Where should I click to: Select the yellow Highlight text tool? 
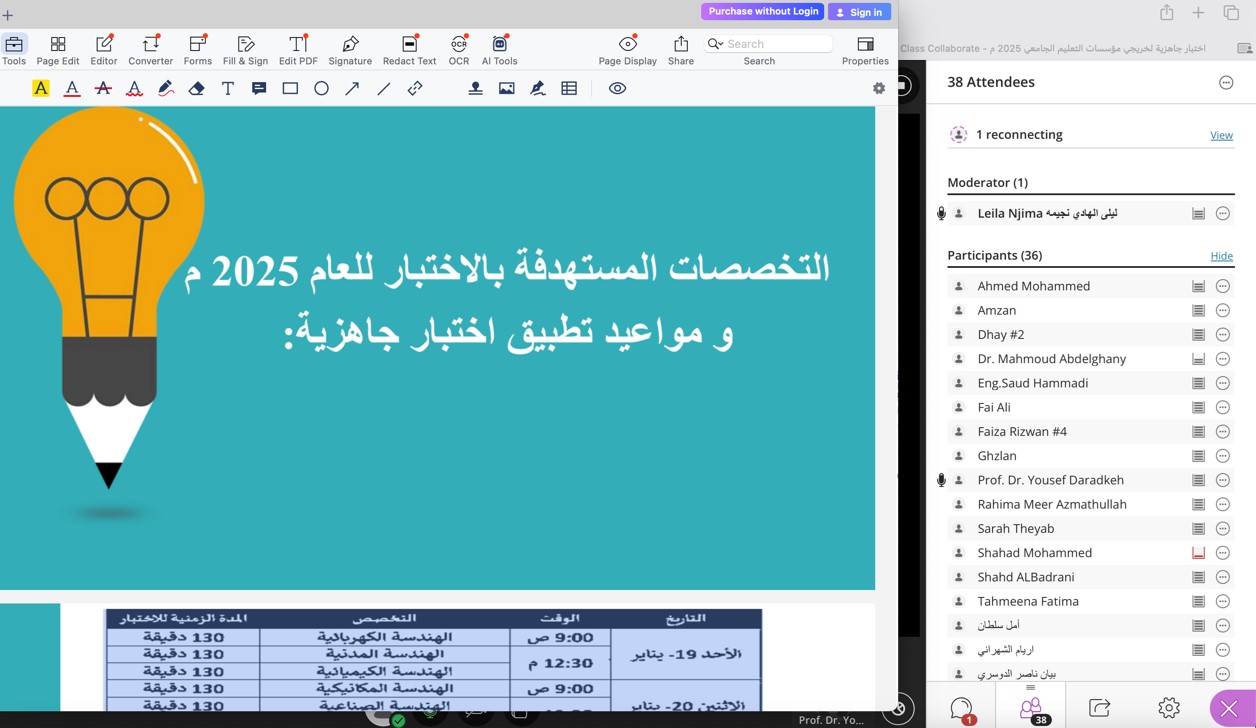41,88
